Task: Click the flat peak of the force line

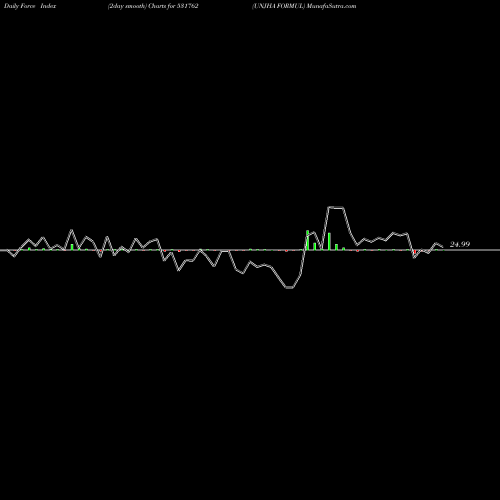Action: click(x=336, y=207)
